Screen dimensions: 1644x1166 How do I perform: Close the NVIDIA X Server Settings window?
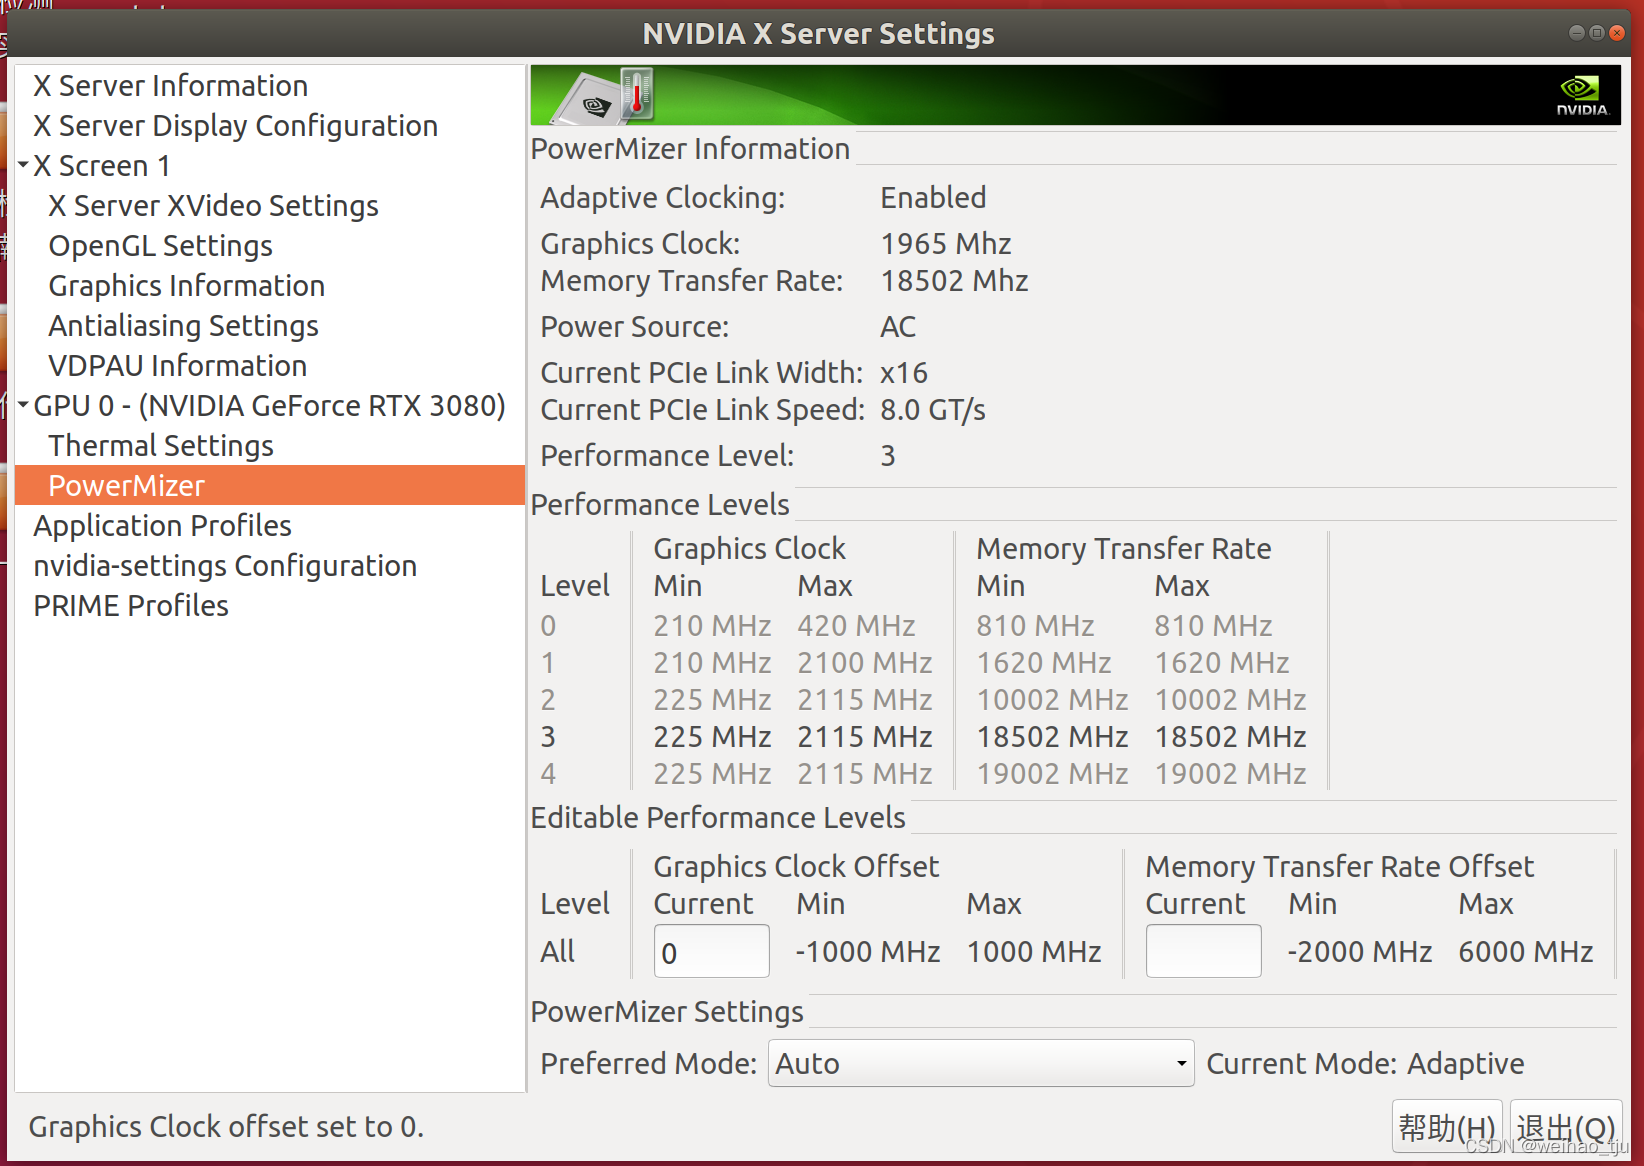pos(1617,33)
